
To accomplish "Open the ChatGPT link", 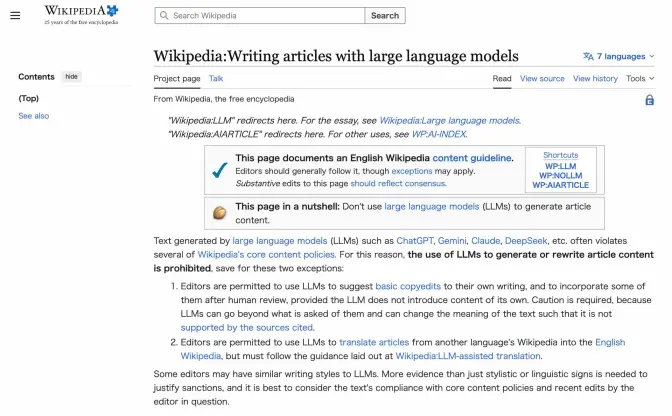I will [x=414, y=241].
